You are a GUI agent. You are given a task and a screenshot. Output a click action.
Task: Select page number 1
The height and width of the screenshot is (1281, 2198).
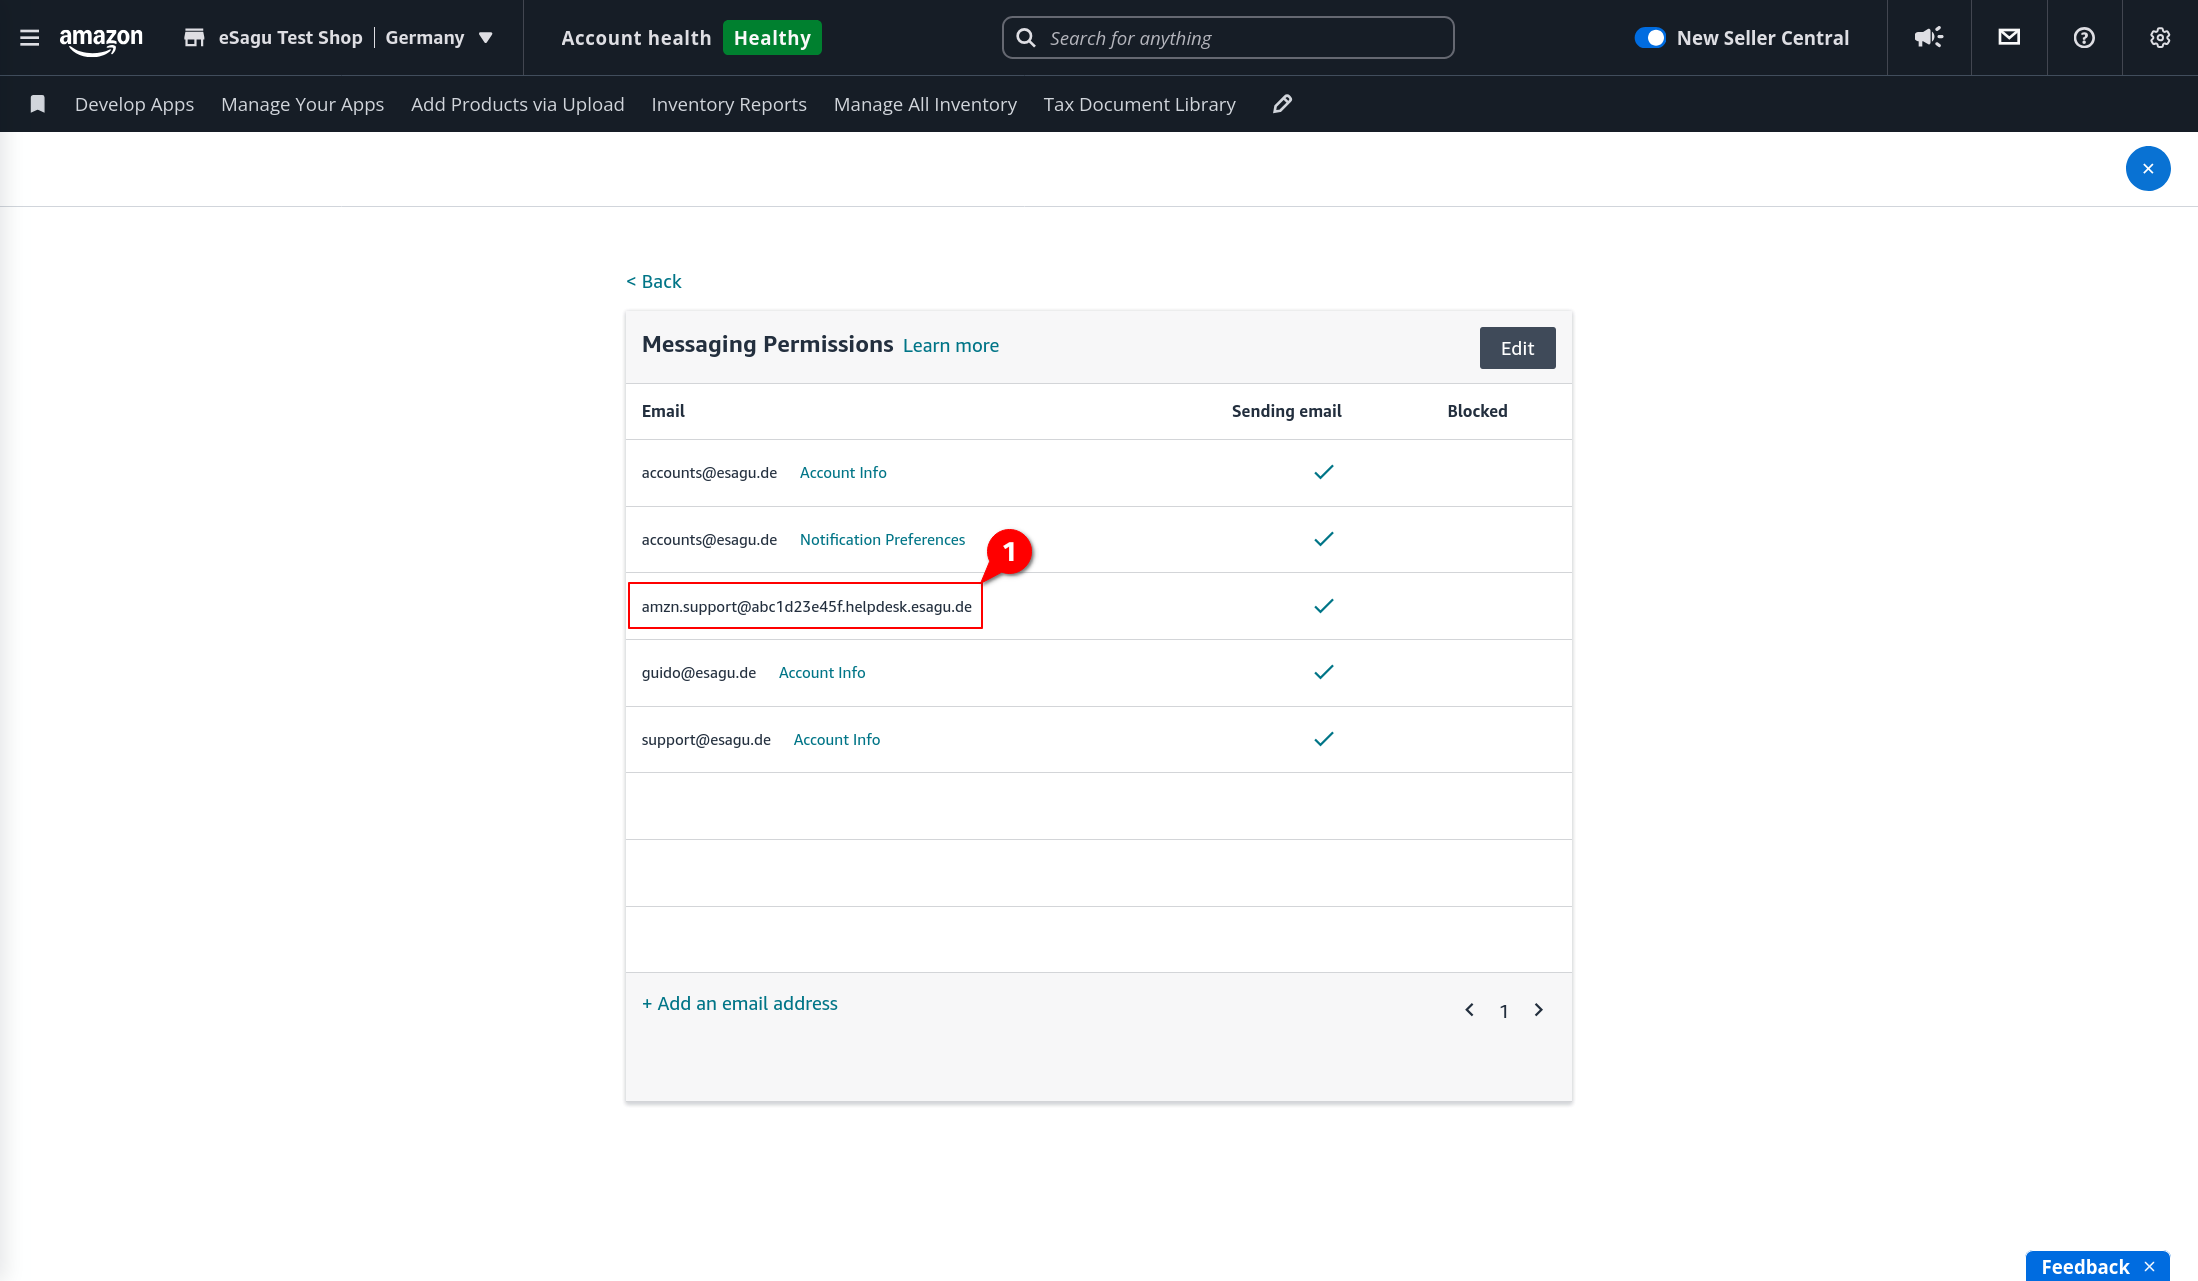click(1503, 1012)
